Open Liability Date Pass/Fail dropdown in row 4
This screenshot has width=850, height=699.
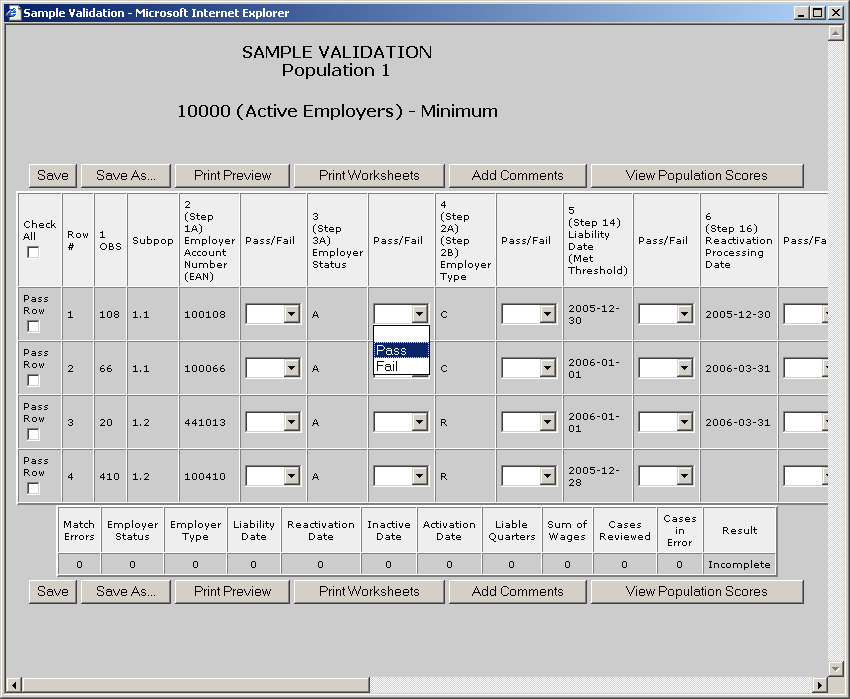[665, 476]
